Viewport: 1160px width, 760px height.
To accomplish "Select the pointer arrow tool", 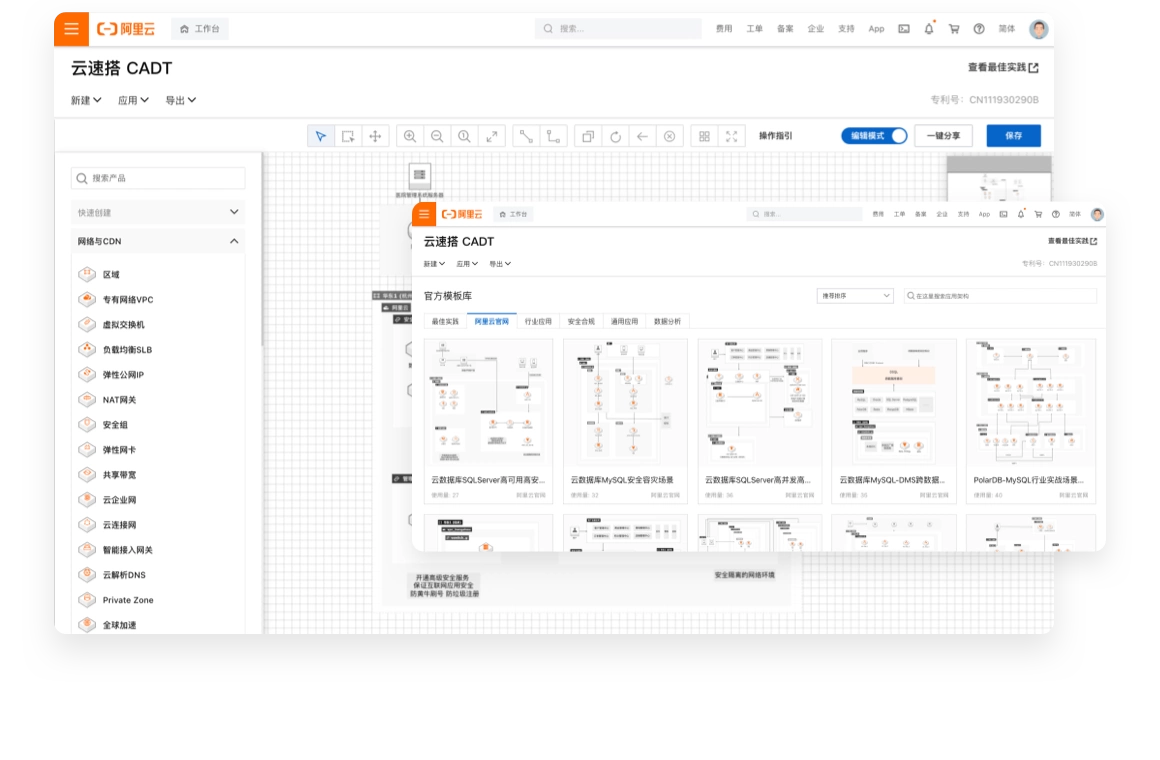I will (x=320, y=136).
